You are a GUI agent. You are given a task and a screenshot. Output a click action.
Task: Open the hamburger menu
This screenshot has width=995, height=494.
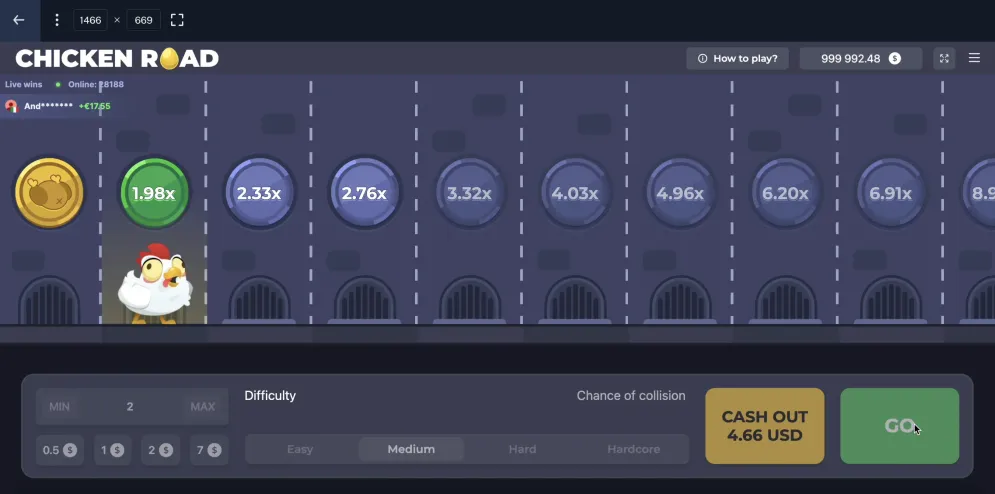[x=974, y=59]
